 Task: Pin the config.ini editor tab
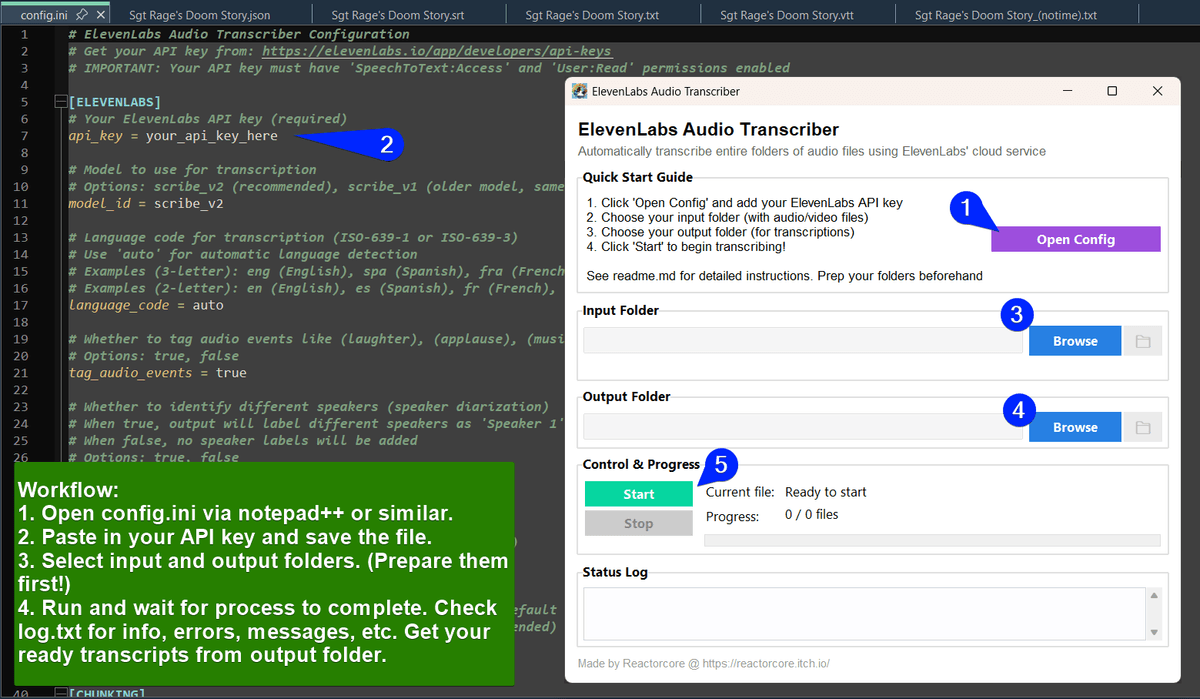pyautogui.click(x=82, y=15)
